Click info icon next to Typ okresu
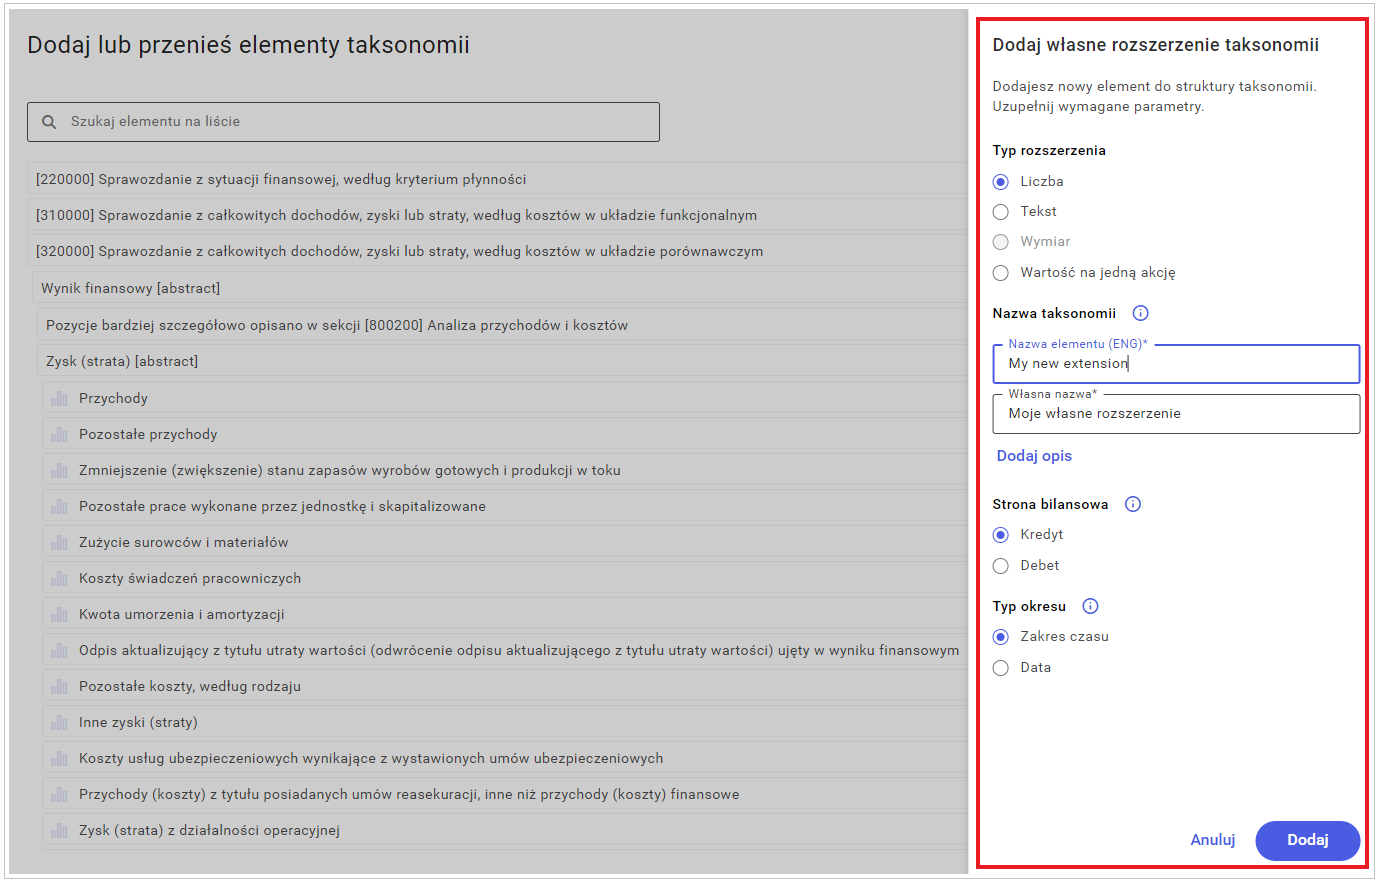Viewport: 1383px width, 884px height. click(x=1090, y=606)
